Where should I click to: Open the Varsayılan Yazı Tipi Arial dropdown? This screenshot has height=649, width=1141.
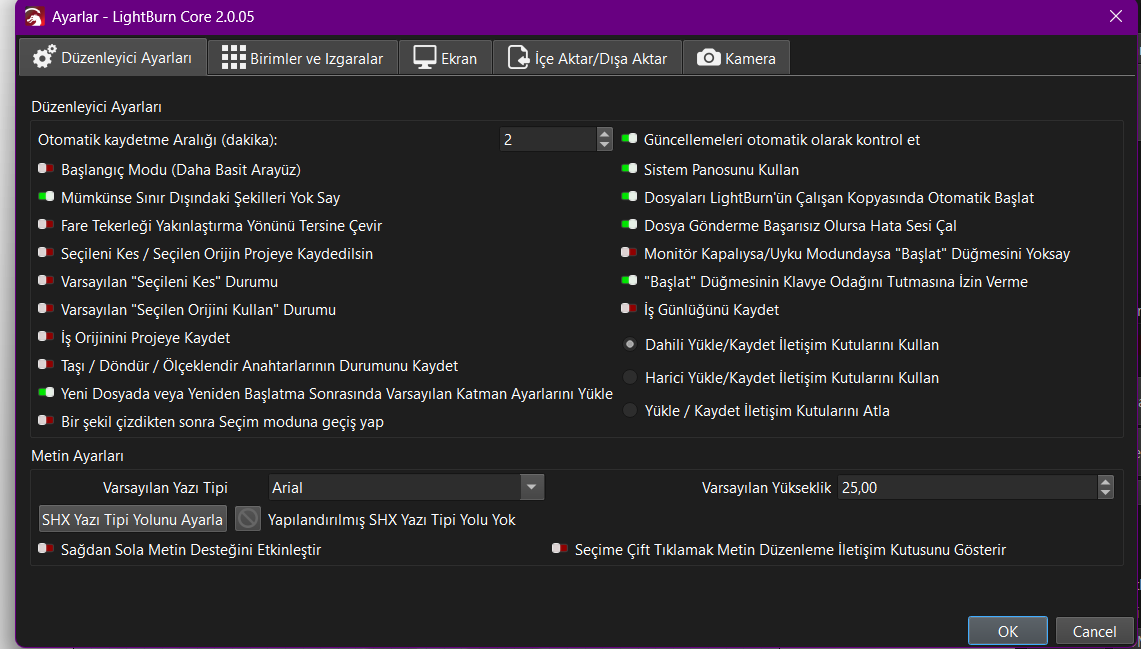[x=531, y=488]
